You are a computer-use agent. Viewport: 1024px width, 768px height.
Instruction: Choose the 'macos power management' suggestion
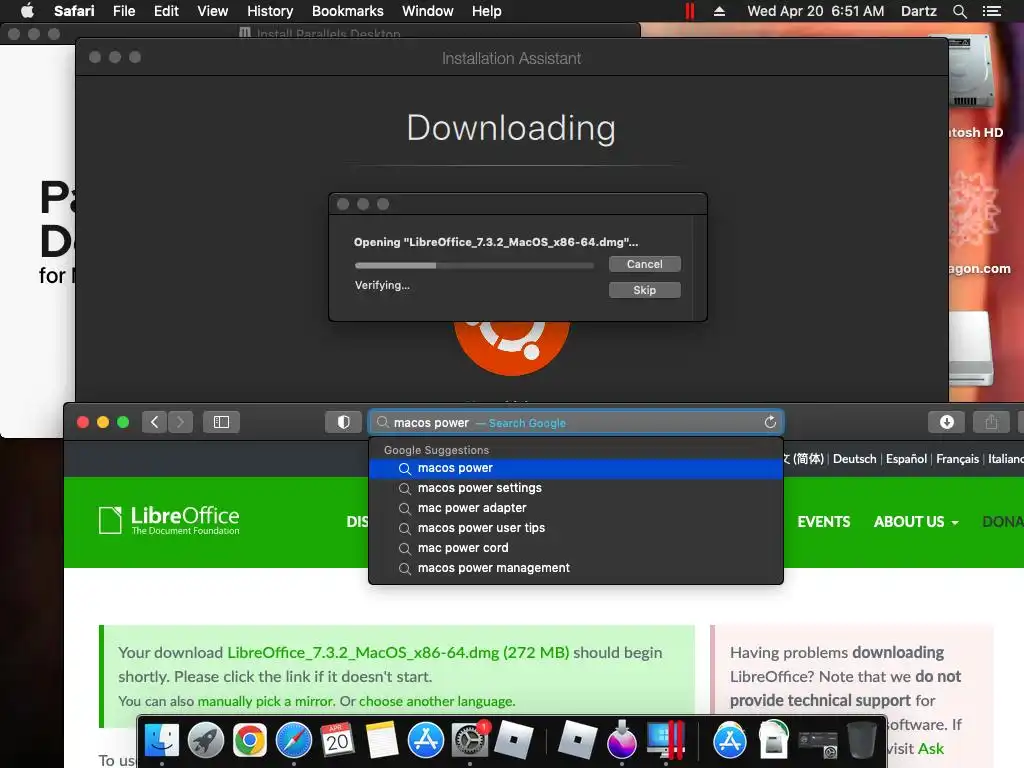click(575, 568)
